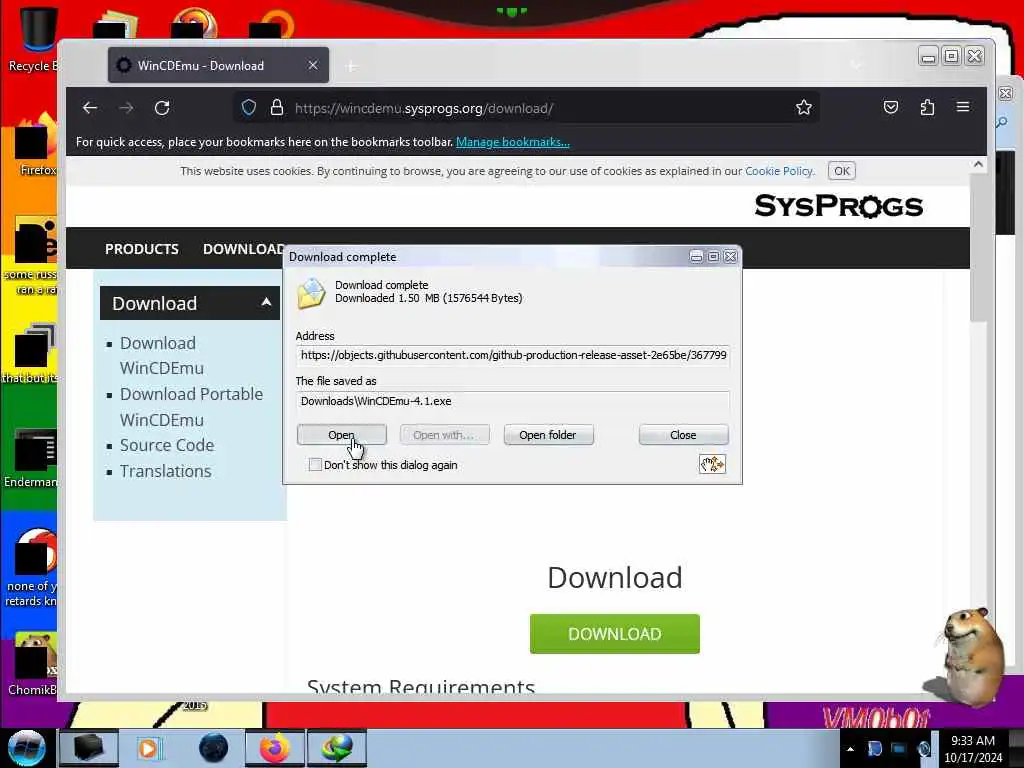1024x768 pixels.
Task: Reload the page with the refresh icon
Action: 162,108
